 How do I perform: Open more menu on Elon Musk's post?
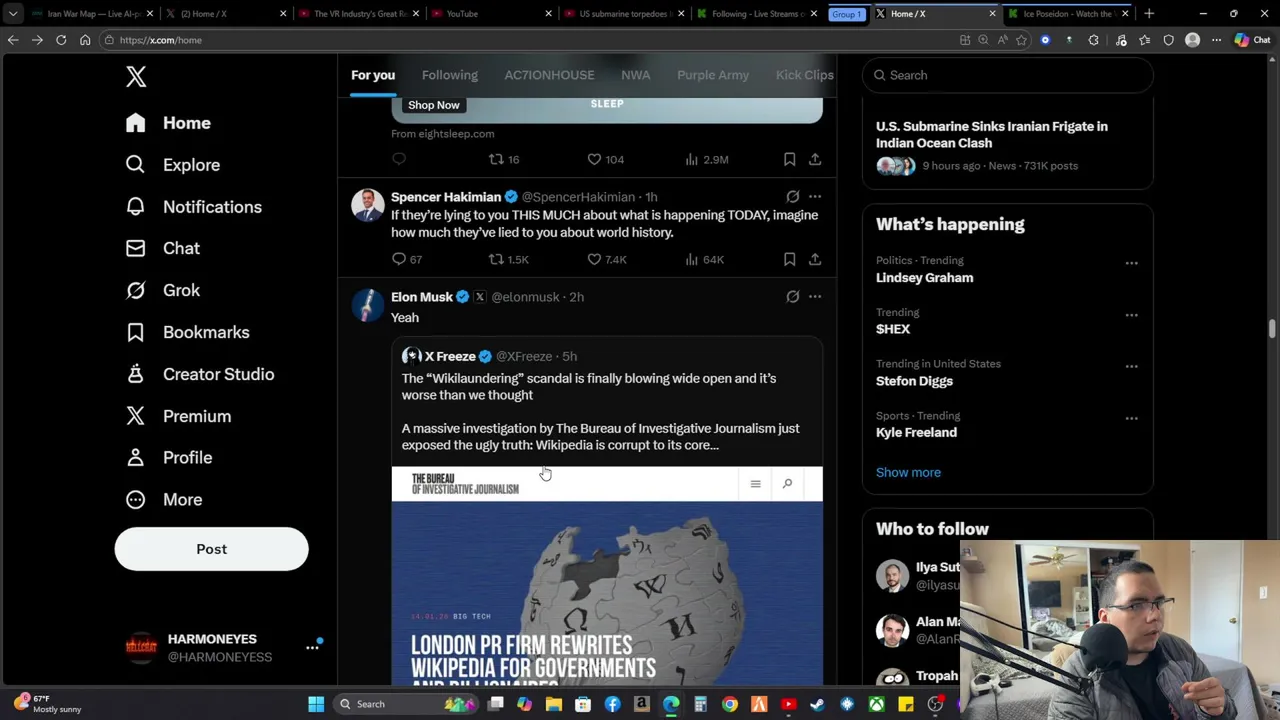point(815,297)
